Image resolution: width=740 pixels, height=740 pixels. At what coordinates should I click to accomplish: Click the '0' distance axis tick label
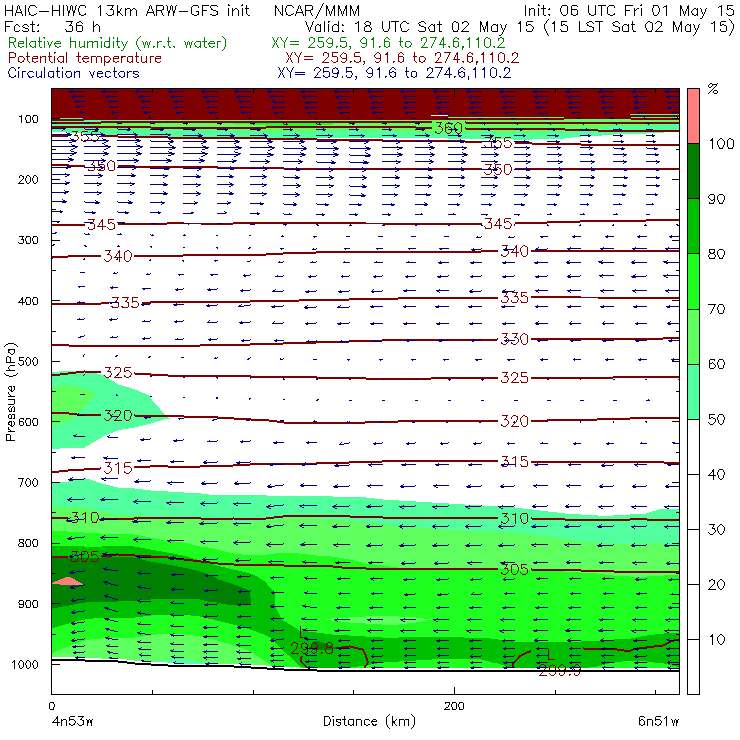click(x=51, y=706)
